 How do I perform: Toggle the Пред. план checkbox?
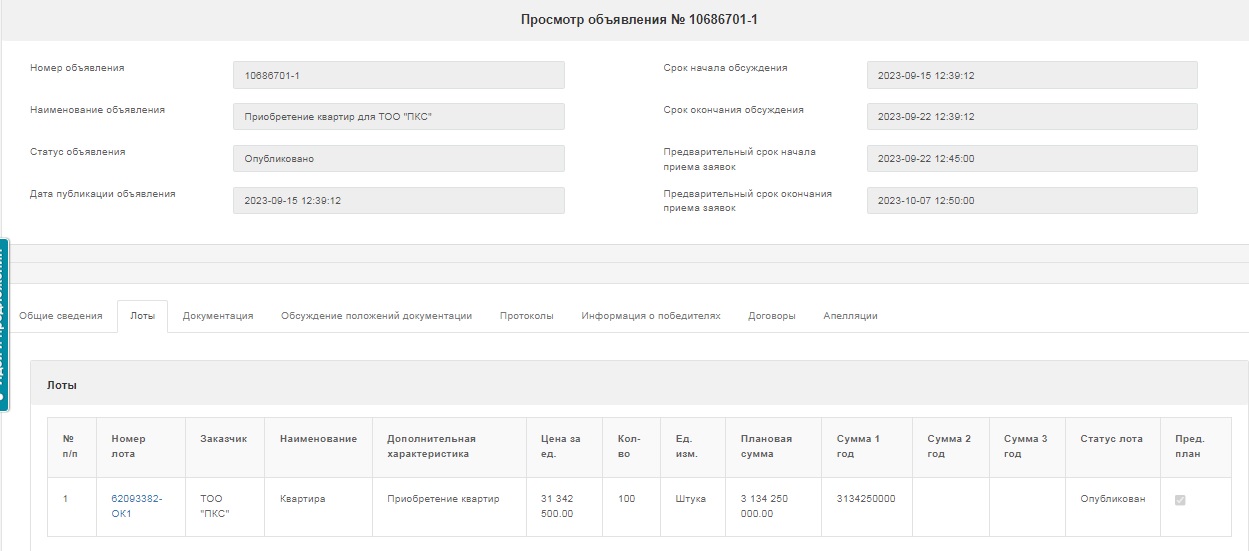(x=1180, y=499)
